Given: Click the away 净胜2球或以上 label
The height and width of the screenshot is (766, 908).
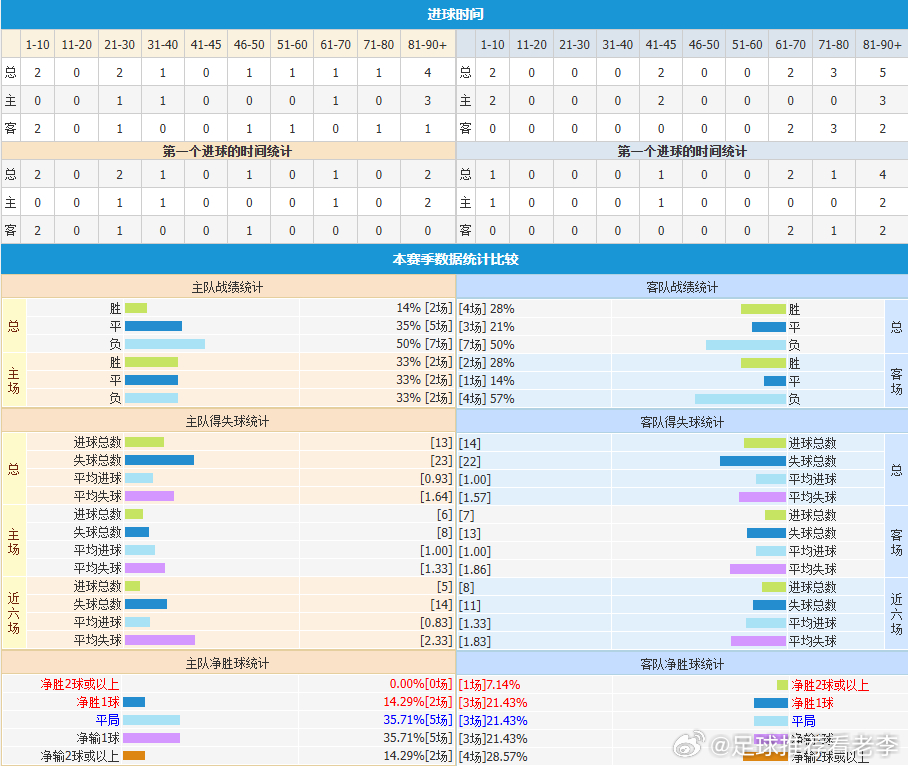Looking at the screenshot, I should (830, 686).
